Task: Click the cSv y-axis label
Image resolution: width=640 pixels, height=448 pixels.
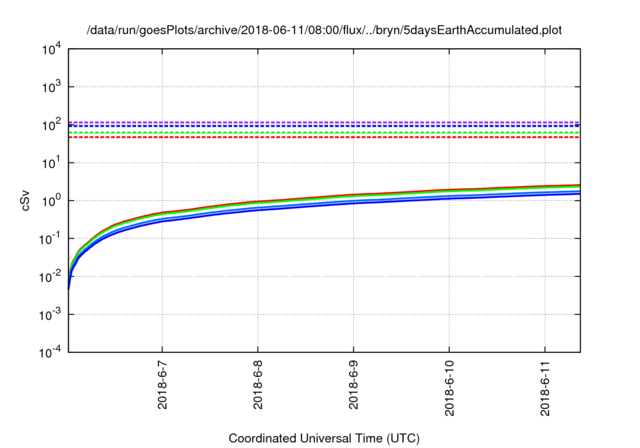Action: point(27,200)
